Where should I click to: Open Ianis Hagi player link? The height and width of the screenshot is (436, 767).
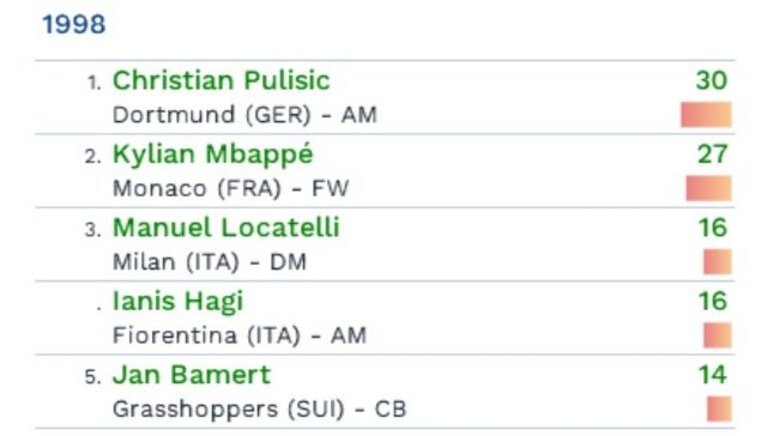pos(178,302)
